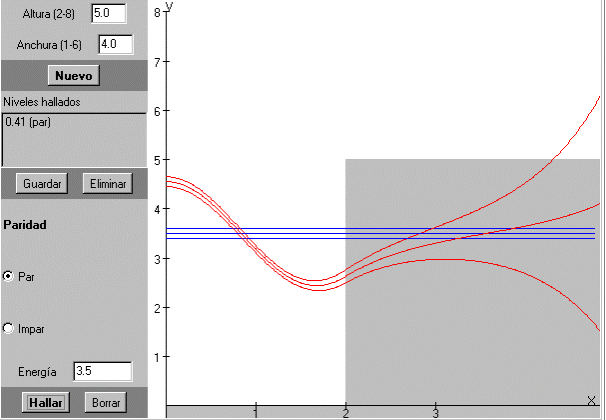This screenshot has width=606, height=420.
Task: Click the Hallar button
Action: pyautogui.click(x=46, y=403)
